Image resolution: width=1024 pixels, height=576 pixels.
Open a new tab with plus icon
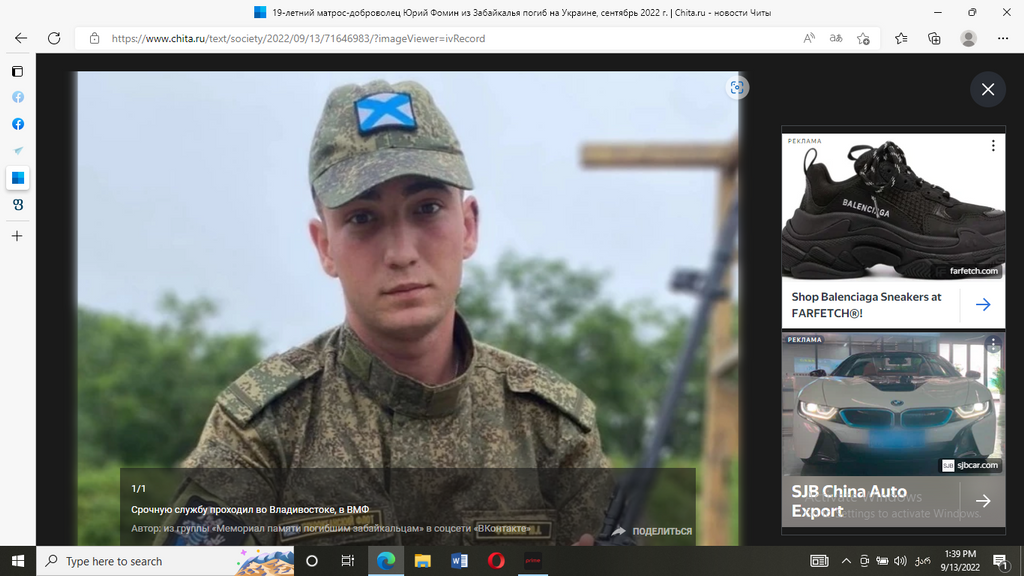coord(18,236)
